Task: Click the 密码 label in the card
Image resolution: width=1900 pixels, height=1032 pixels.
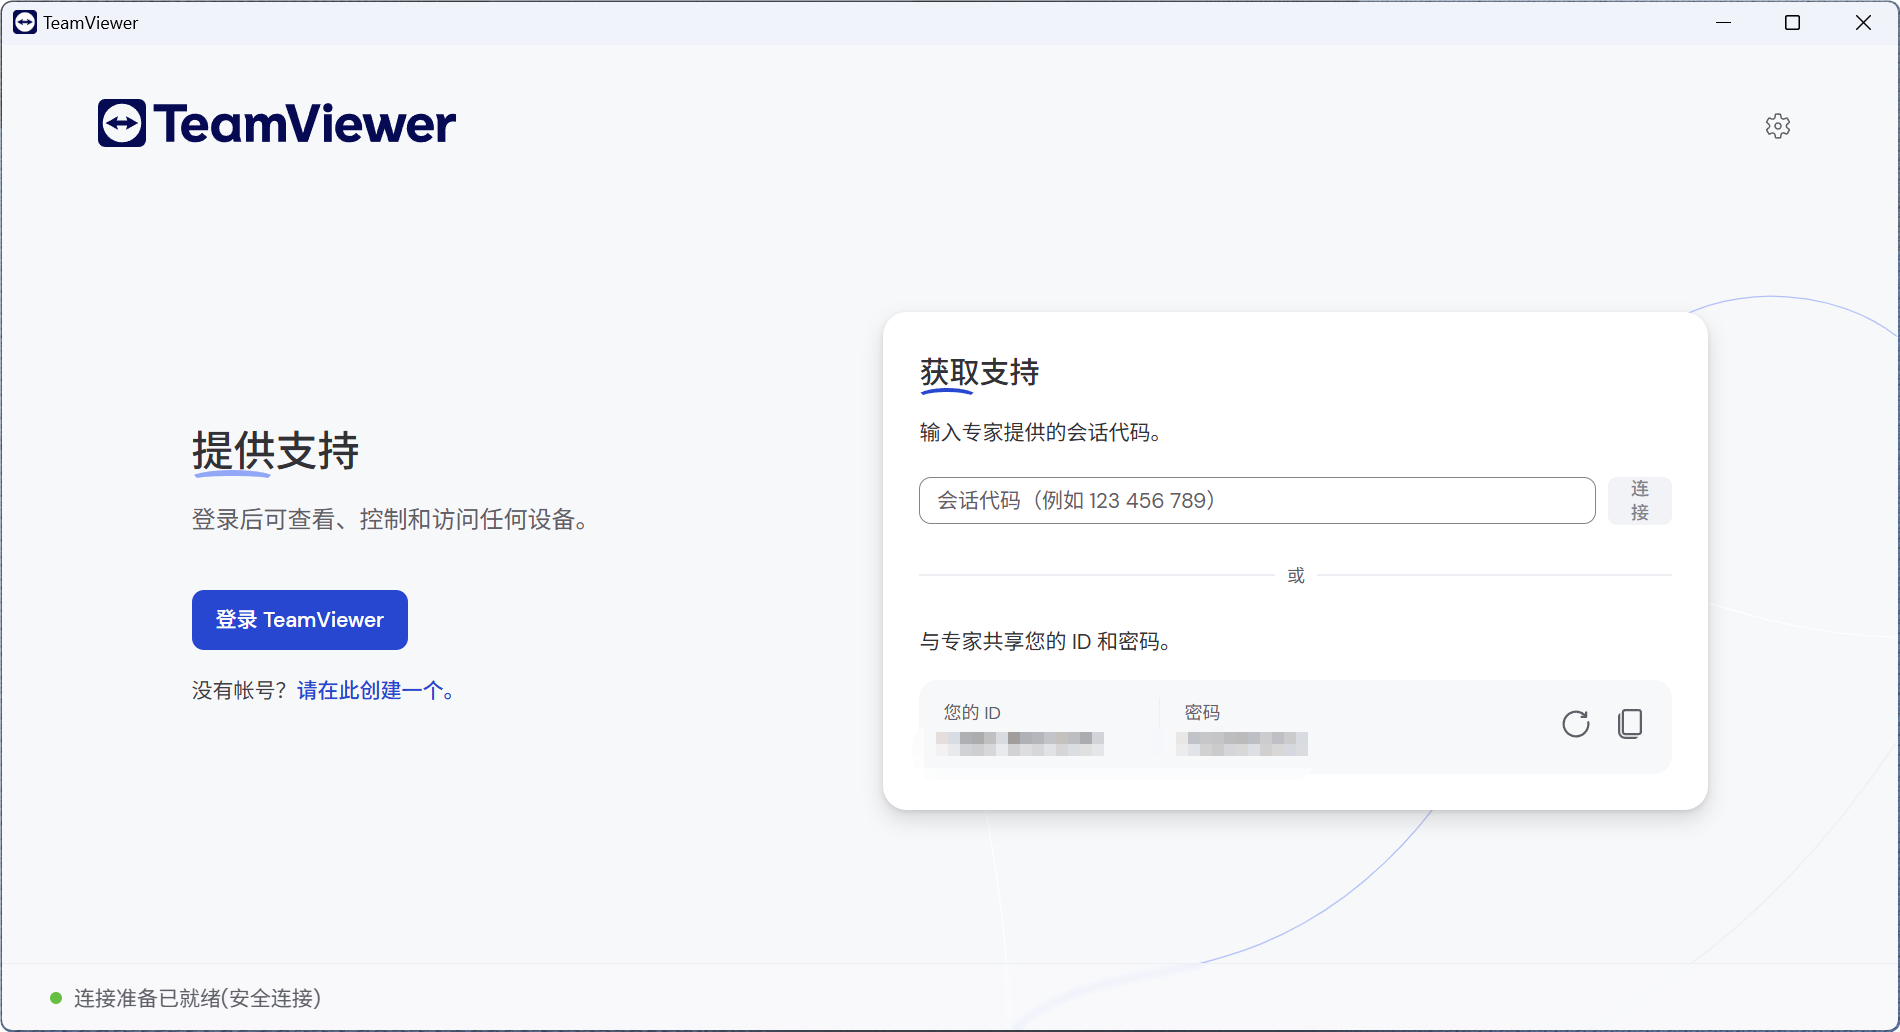Action: coord(1202,713)
